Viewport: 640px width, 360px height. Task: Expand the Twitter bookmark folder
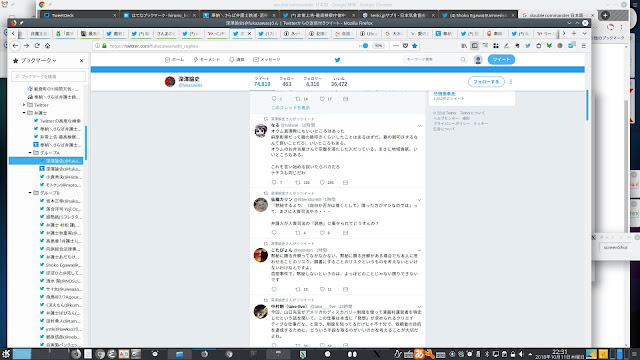point(24,105)
